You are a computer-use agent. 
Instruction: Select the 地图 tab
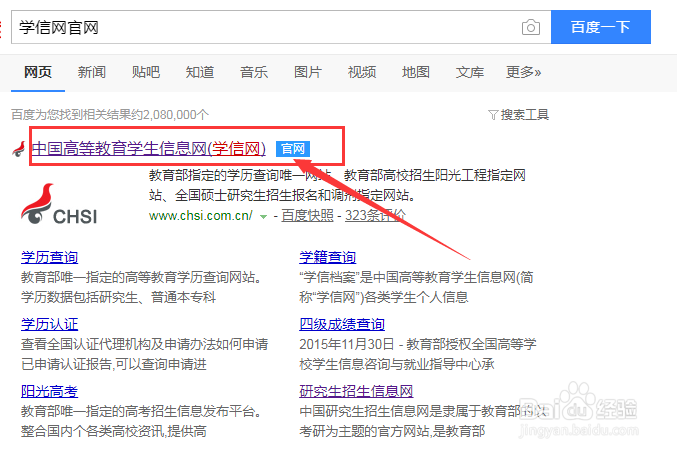tap(416, 72)
